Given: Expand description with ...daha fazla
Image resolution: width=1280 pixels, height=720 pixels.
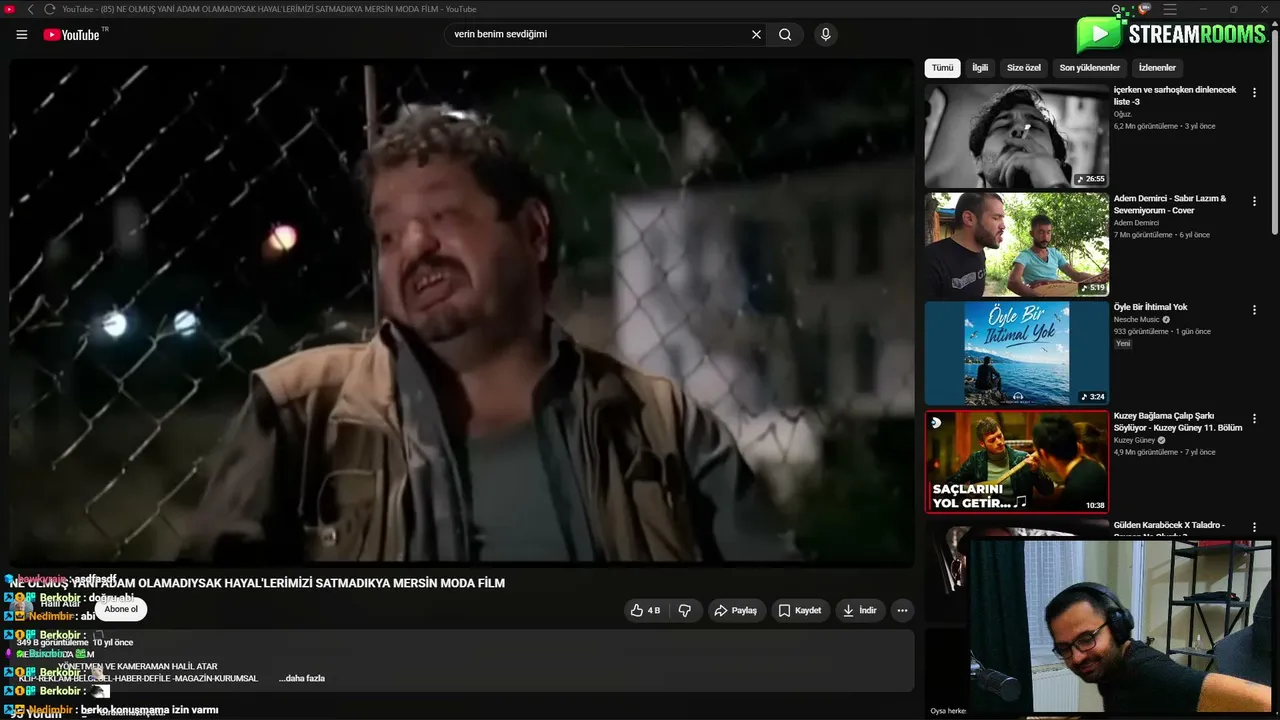Looking at the screenshot, I should [302, 678].
